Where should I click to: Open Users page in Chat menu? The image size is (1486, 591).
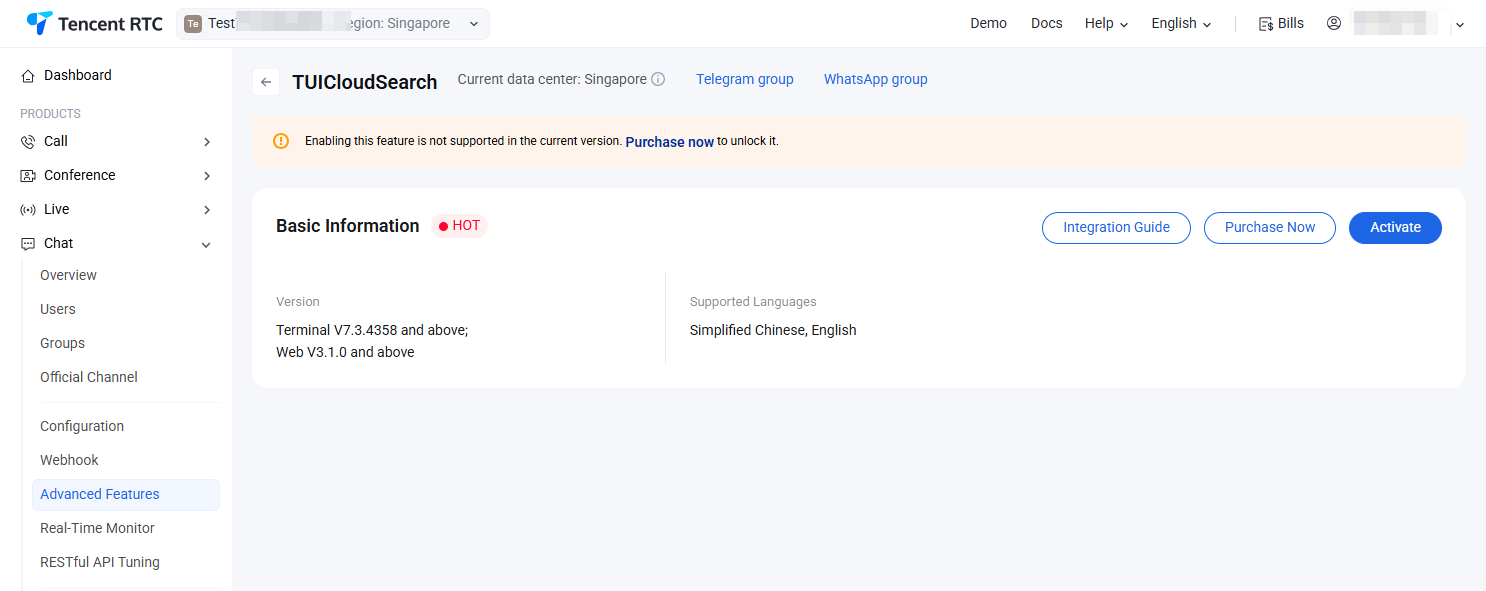click(x=58, y=309)
